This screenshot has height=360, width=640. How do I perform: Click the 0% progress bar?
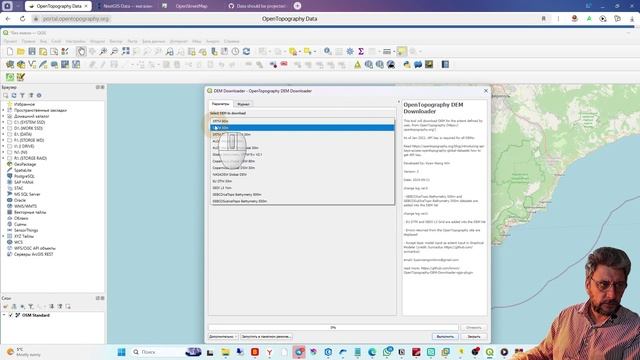pos(333,327)
